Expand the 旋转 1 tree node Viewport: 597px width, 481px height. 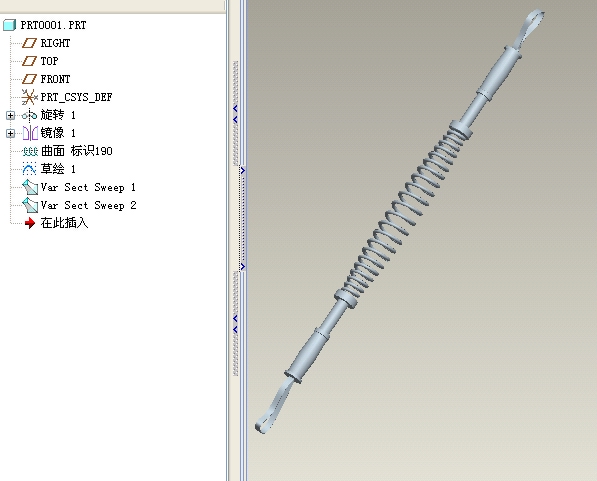(11, 115)
